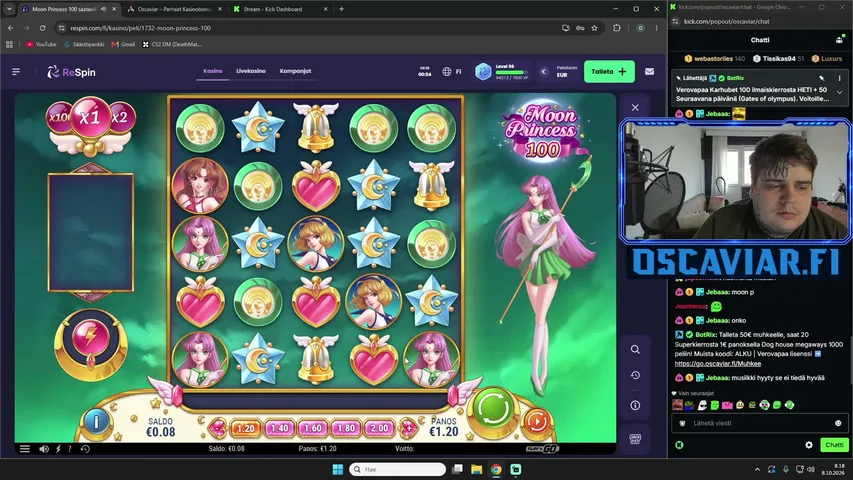Open the mail inbox envelope icon
This screenshot has height=480, width=853.
tap(649, 71)
